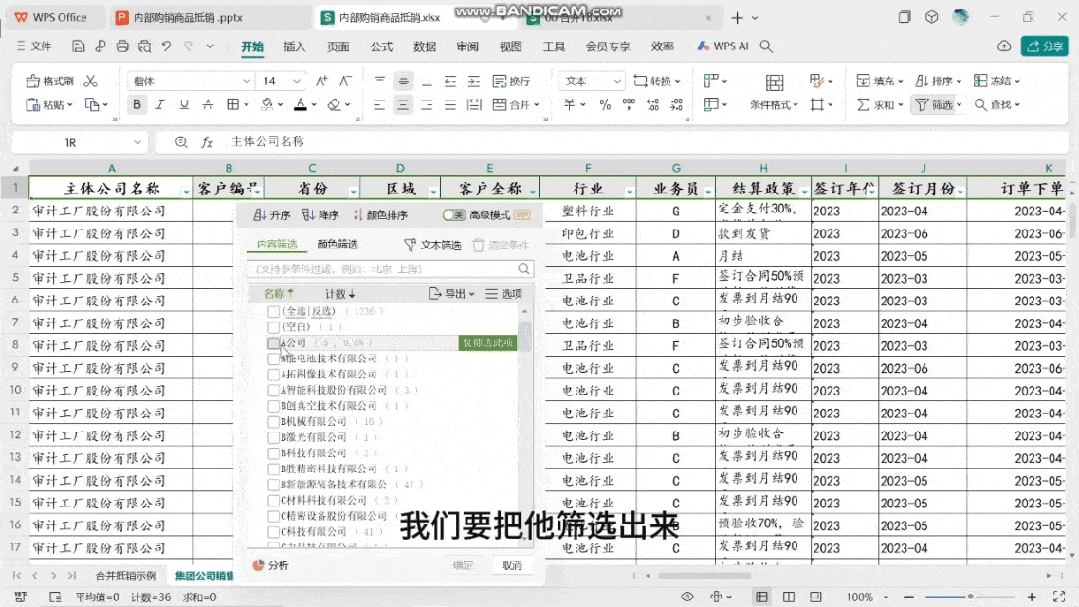Expand the Export (导出) dropdown in filter panel
1079x607 pixels.
tap(451, 294)
